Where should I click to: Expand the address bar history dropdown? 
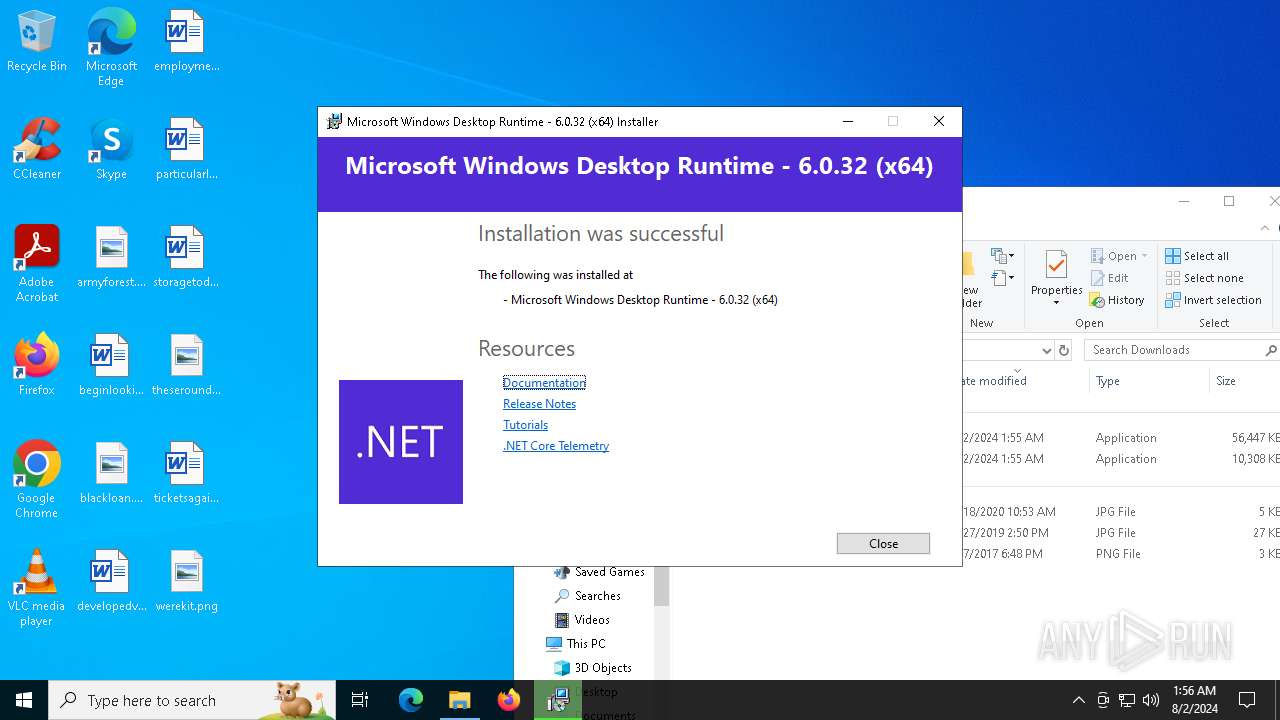click(1047, 350)
